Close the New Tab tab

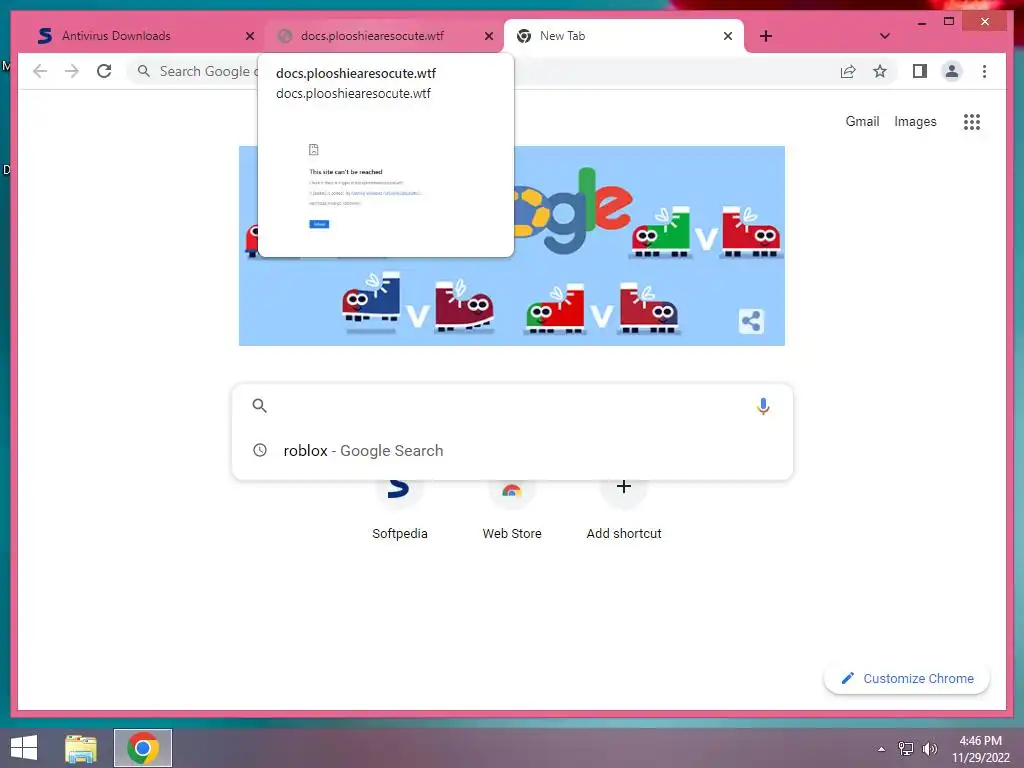coord(728,36)
